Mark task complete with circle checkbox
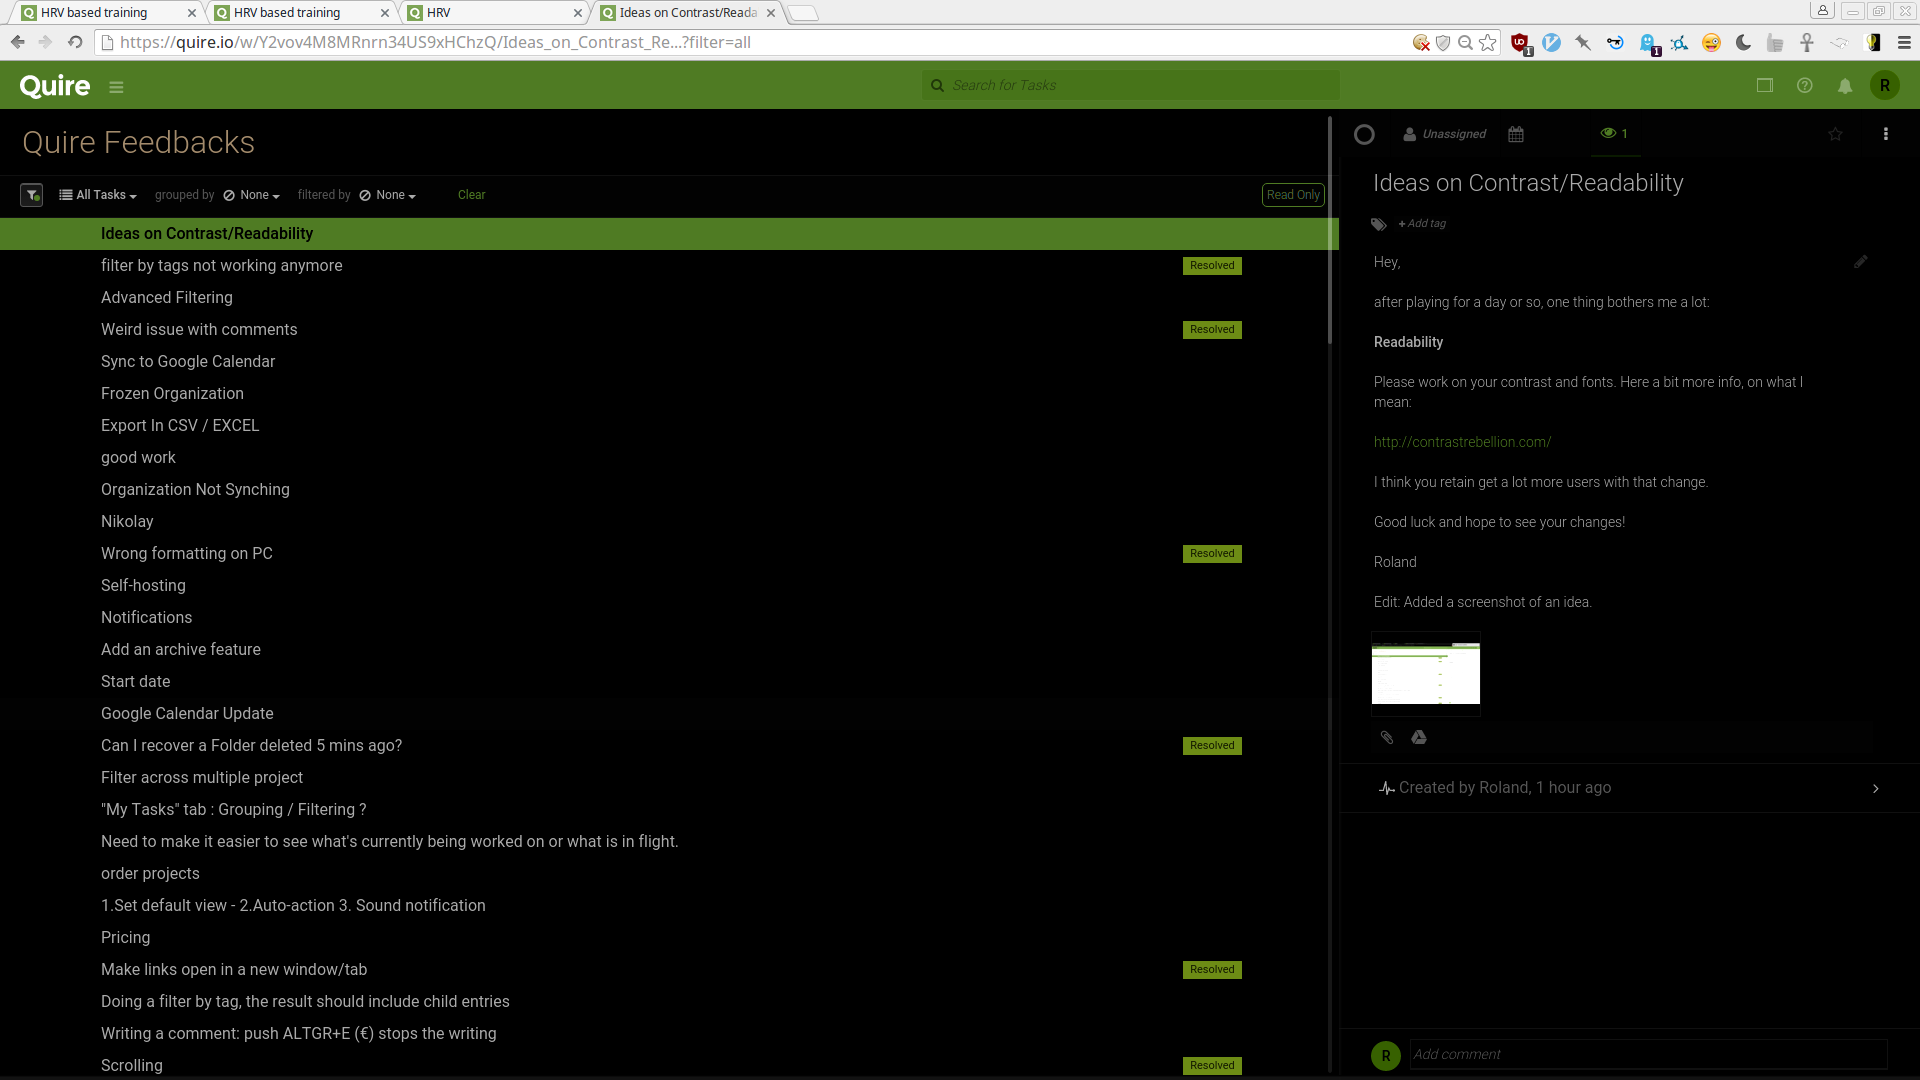Image resolution: width=1920 pixels, height=1080 pixels. pos(1364,134)
